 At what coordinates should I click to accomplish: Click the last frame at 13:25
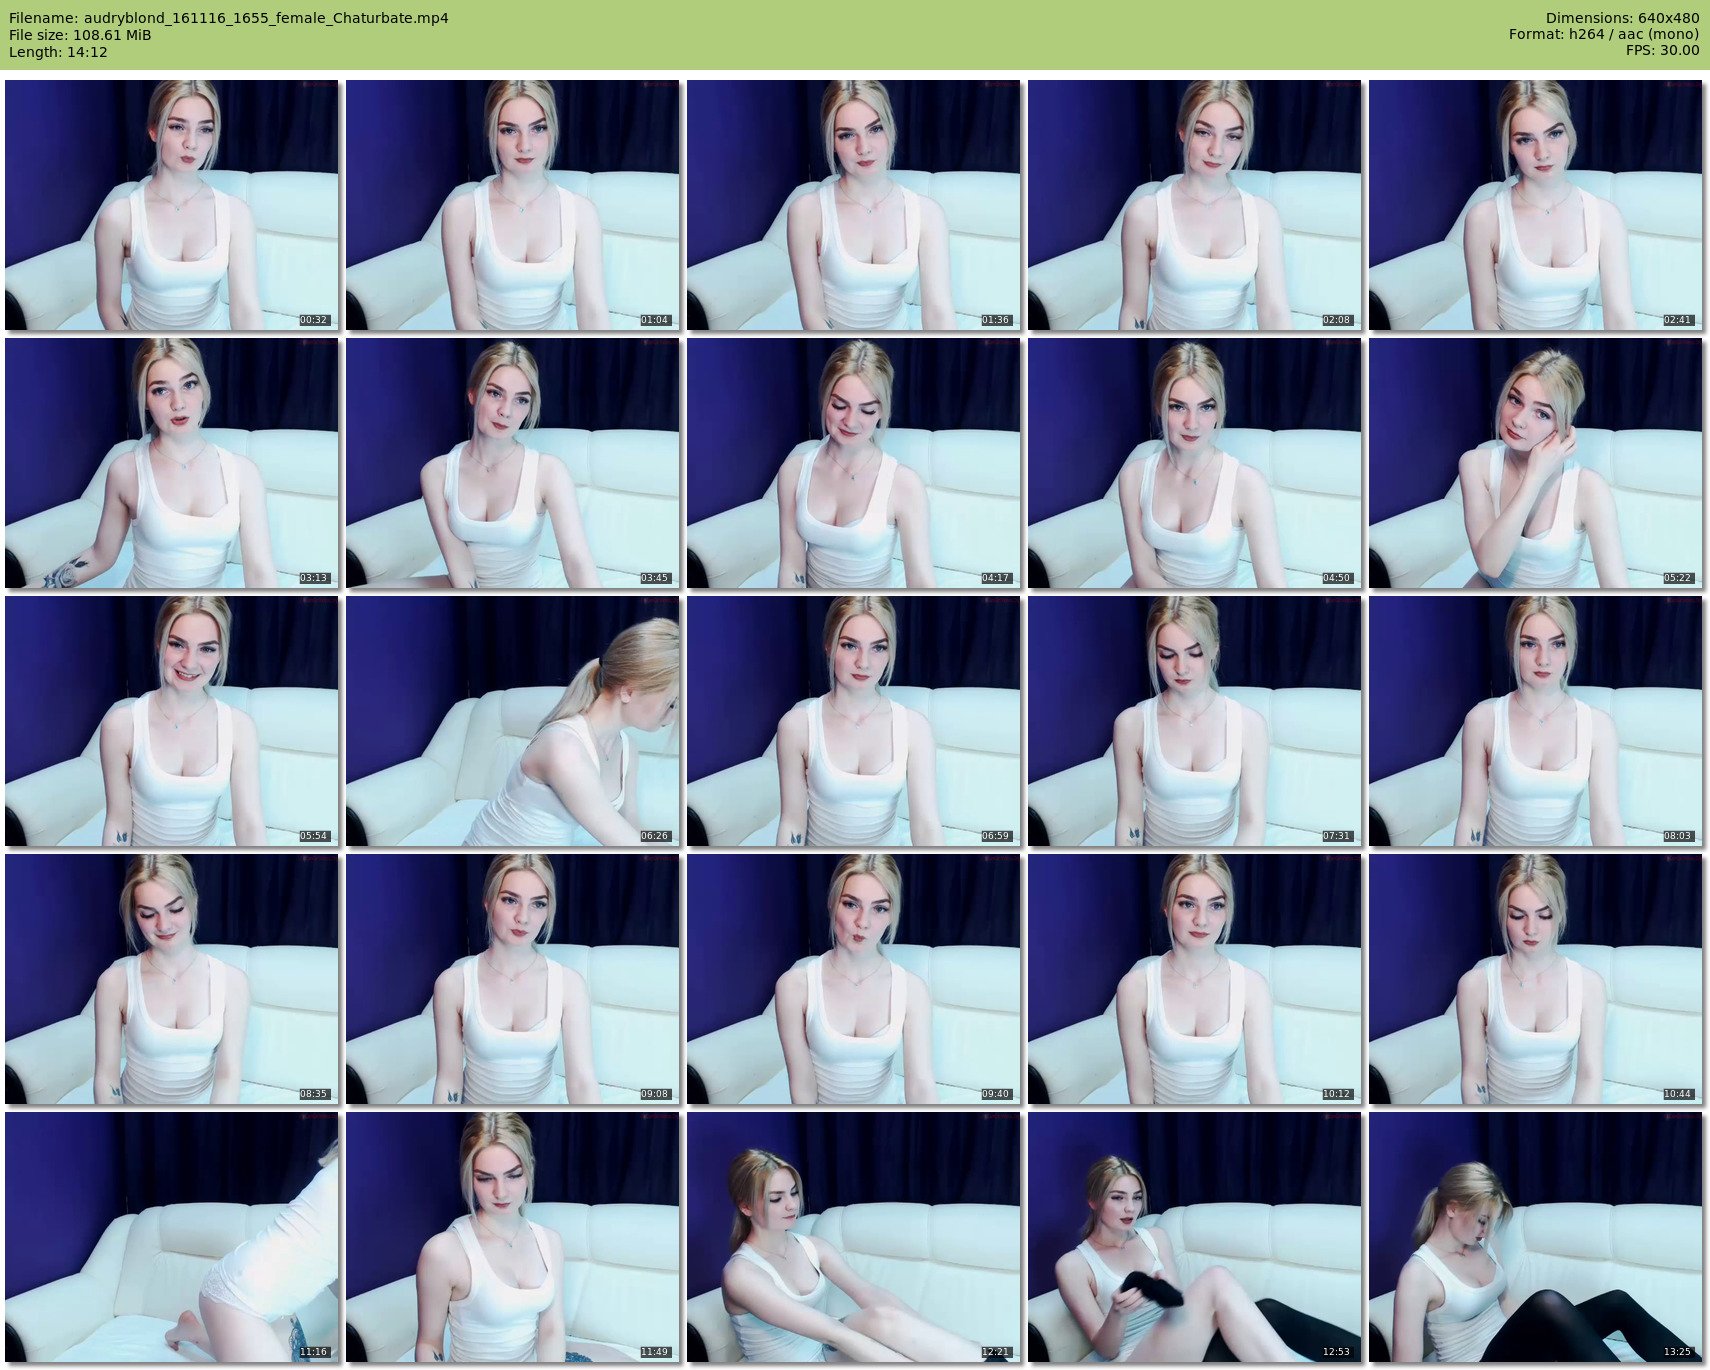coord(1535,1237)
